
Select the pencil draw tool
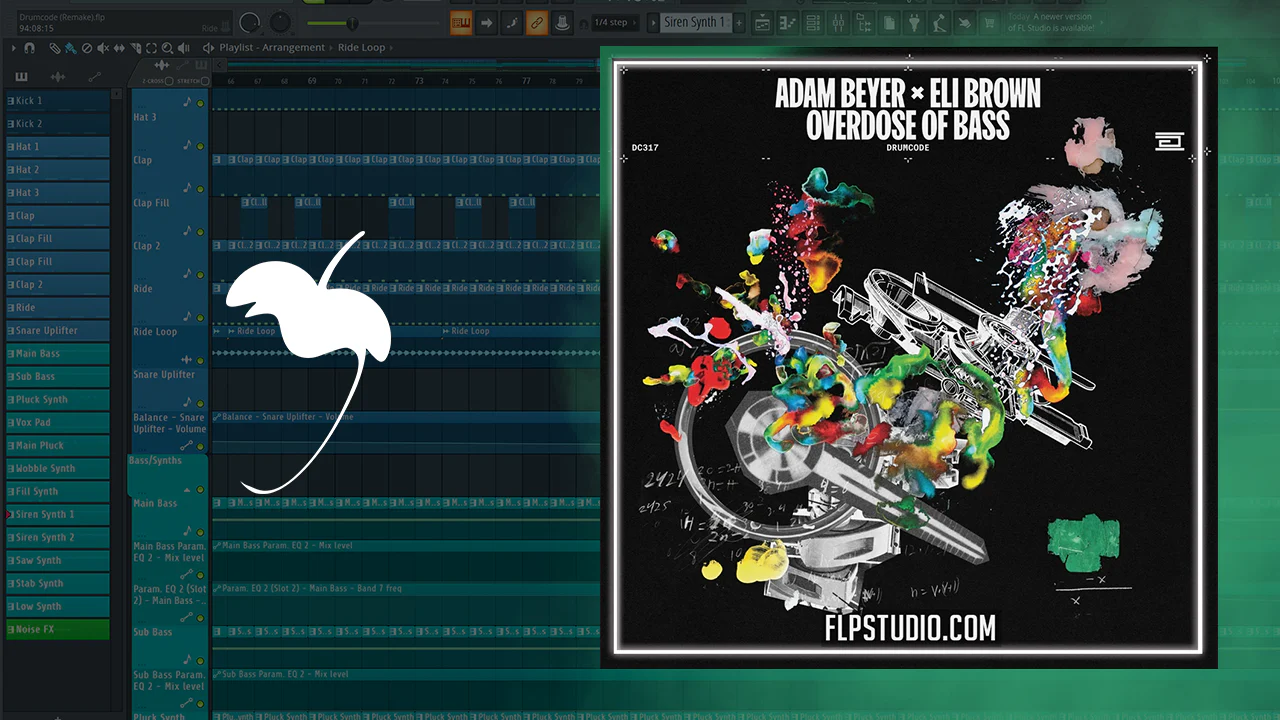54,48
